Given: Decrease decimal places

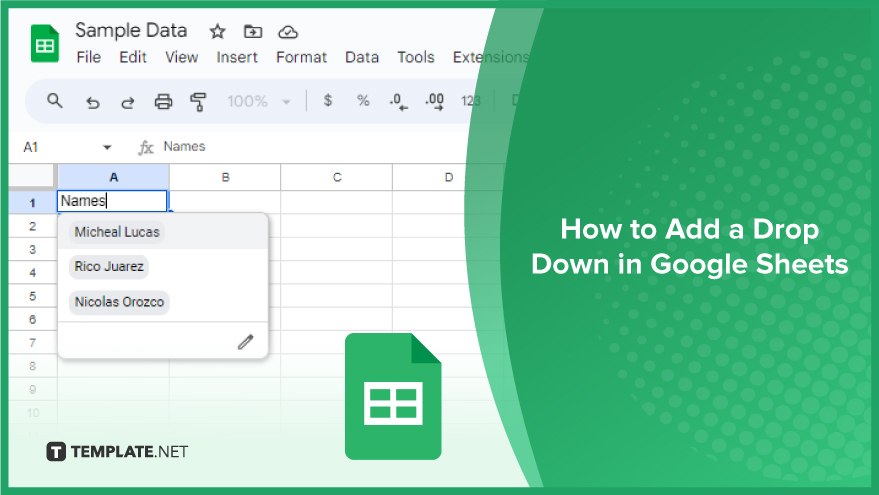Looking at the screenshot, I should click(399, 102).
